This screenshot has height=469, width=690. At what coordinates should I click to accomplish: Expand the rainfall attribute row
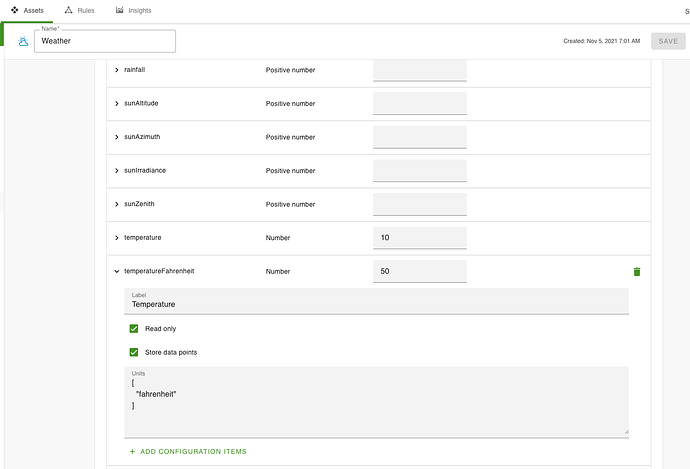(117, 70)
